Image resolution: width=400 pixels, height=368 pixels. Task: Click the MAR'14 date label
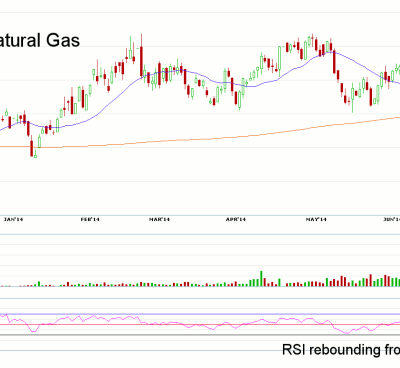click(159, 219)
